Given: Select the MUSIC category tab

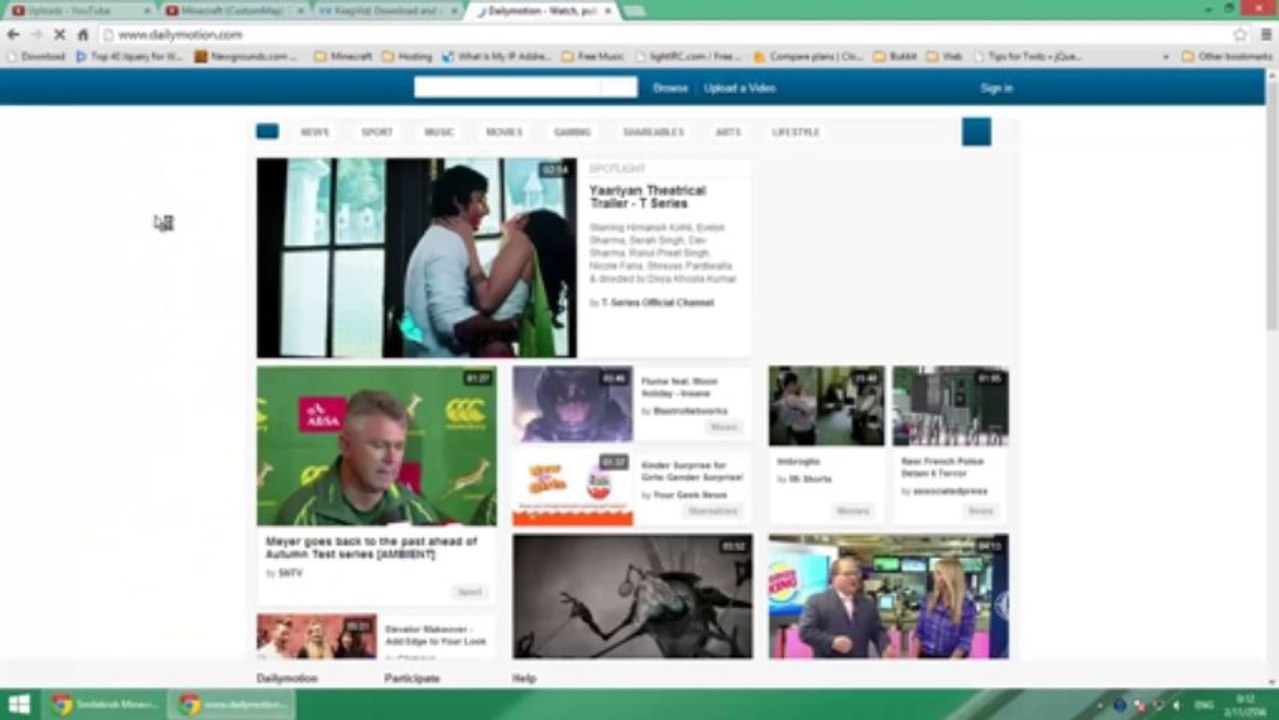Looking at the screenshot, I should pos(438,132).
